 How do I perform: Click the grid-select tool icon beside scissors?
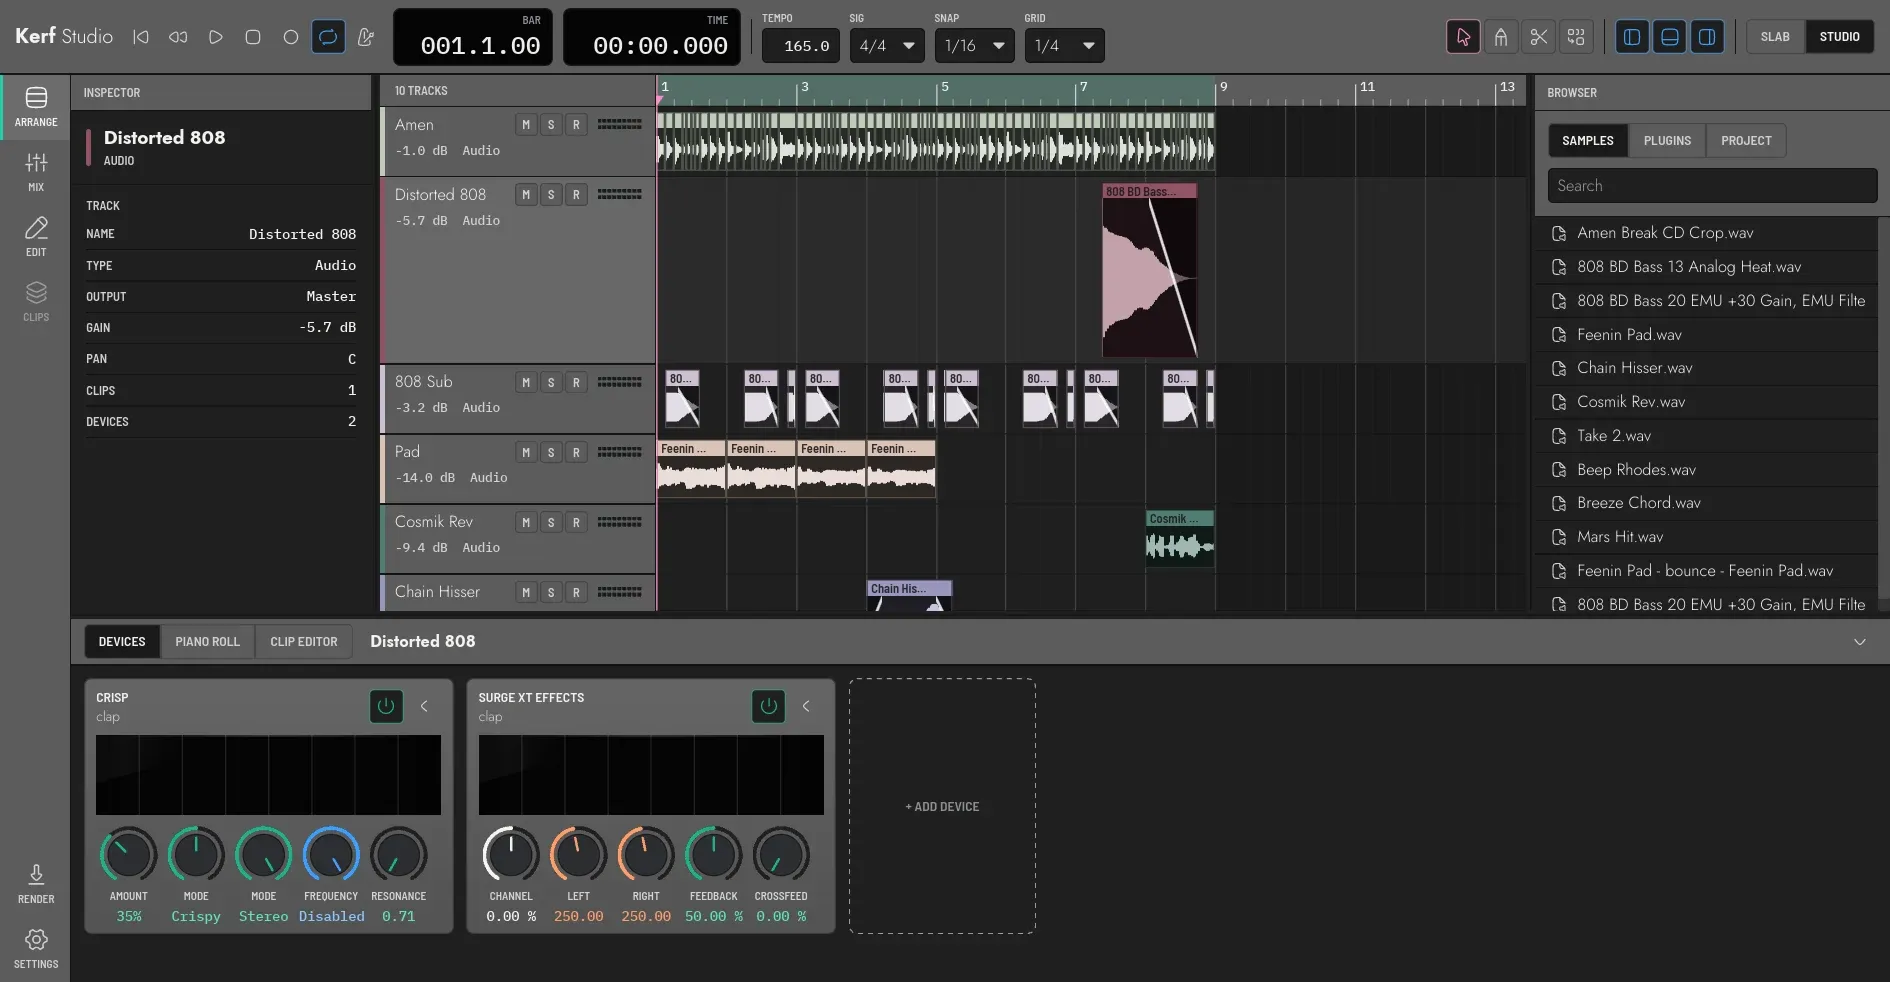(1576, 37)
